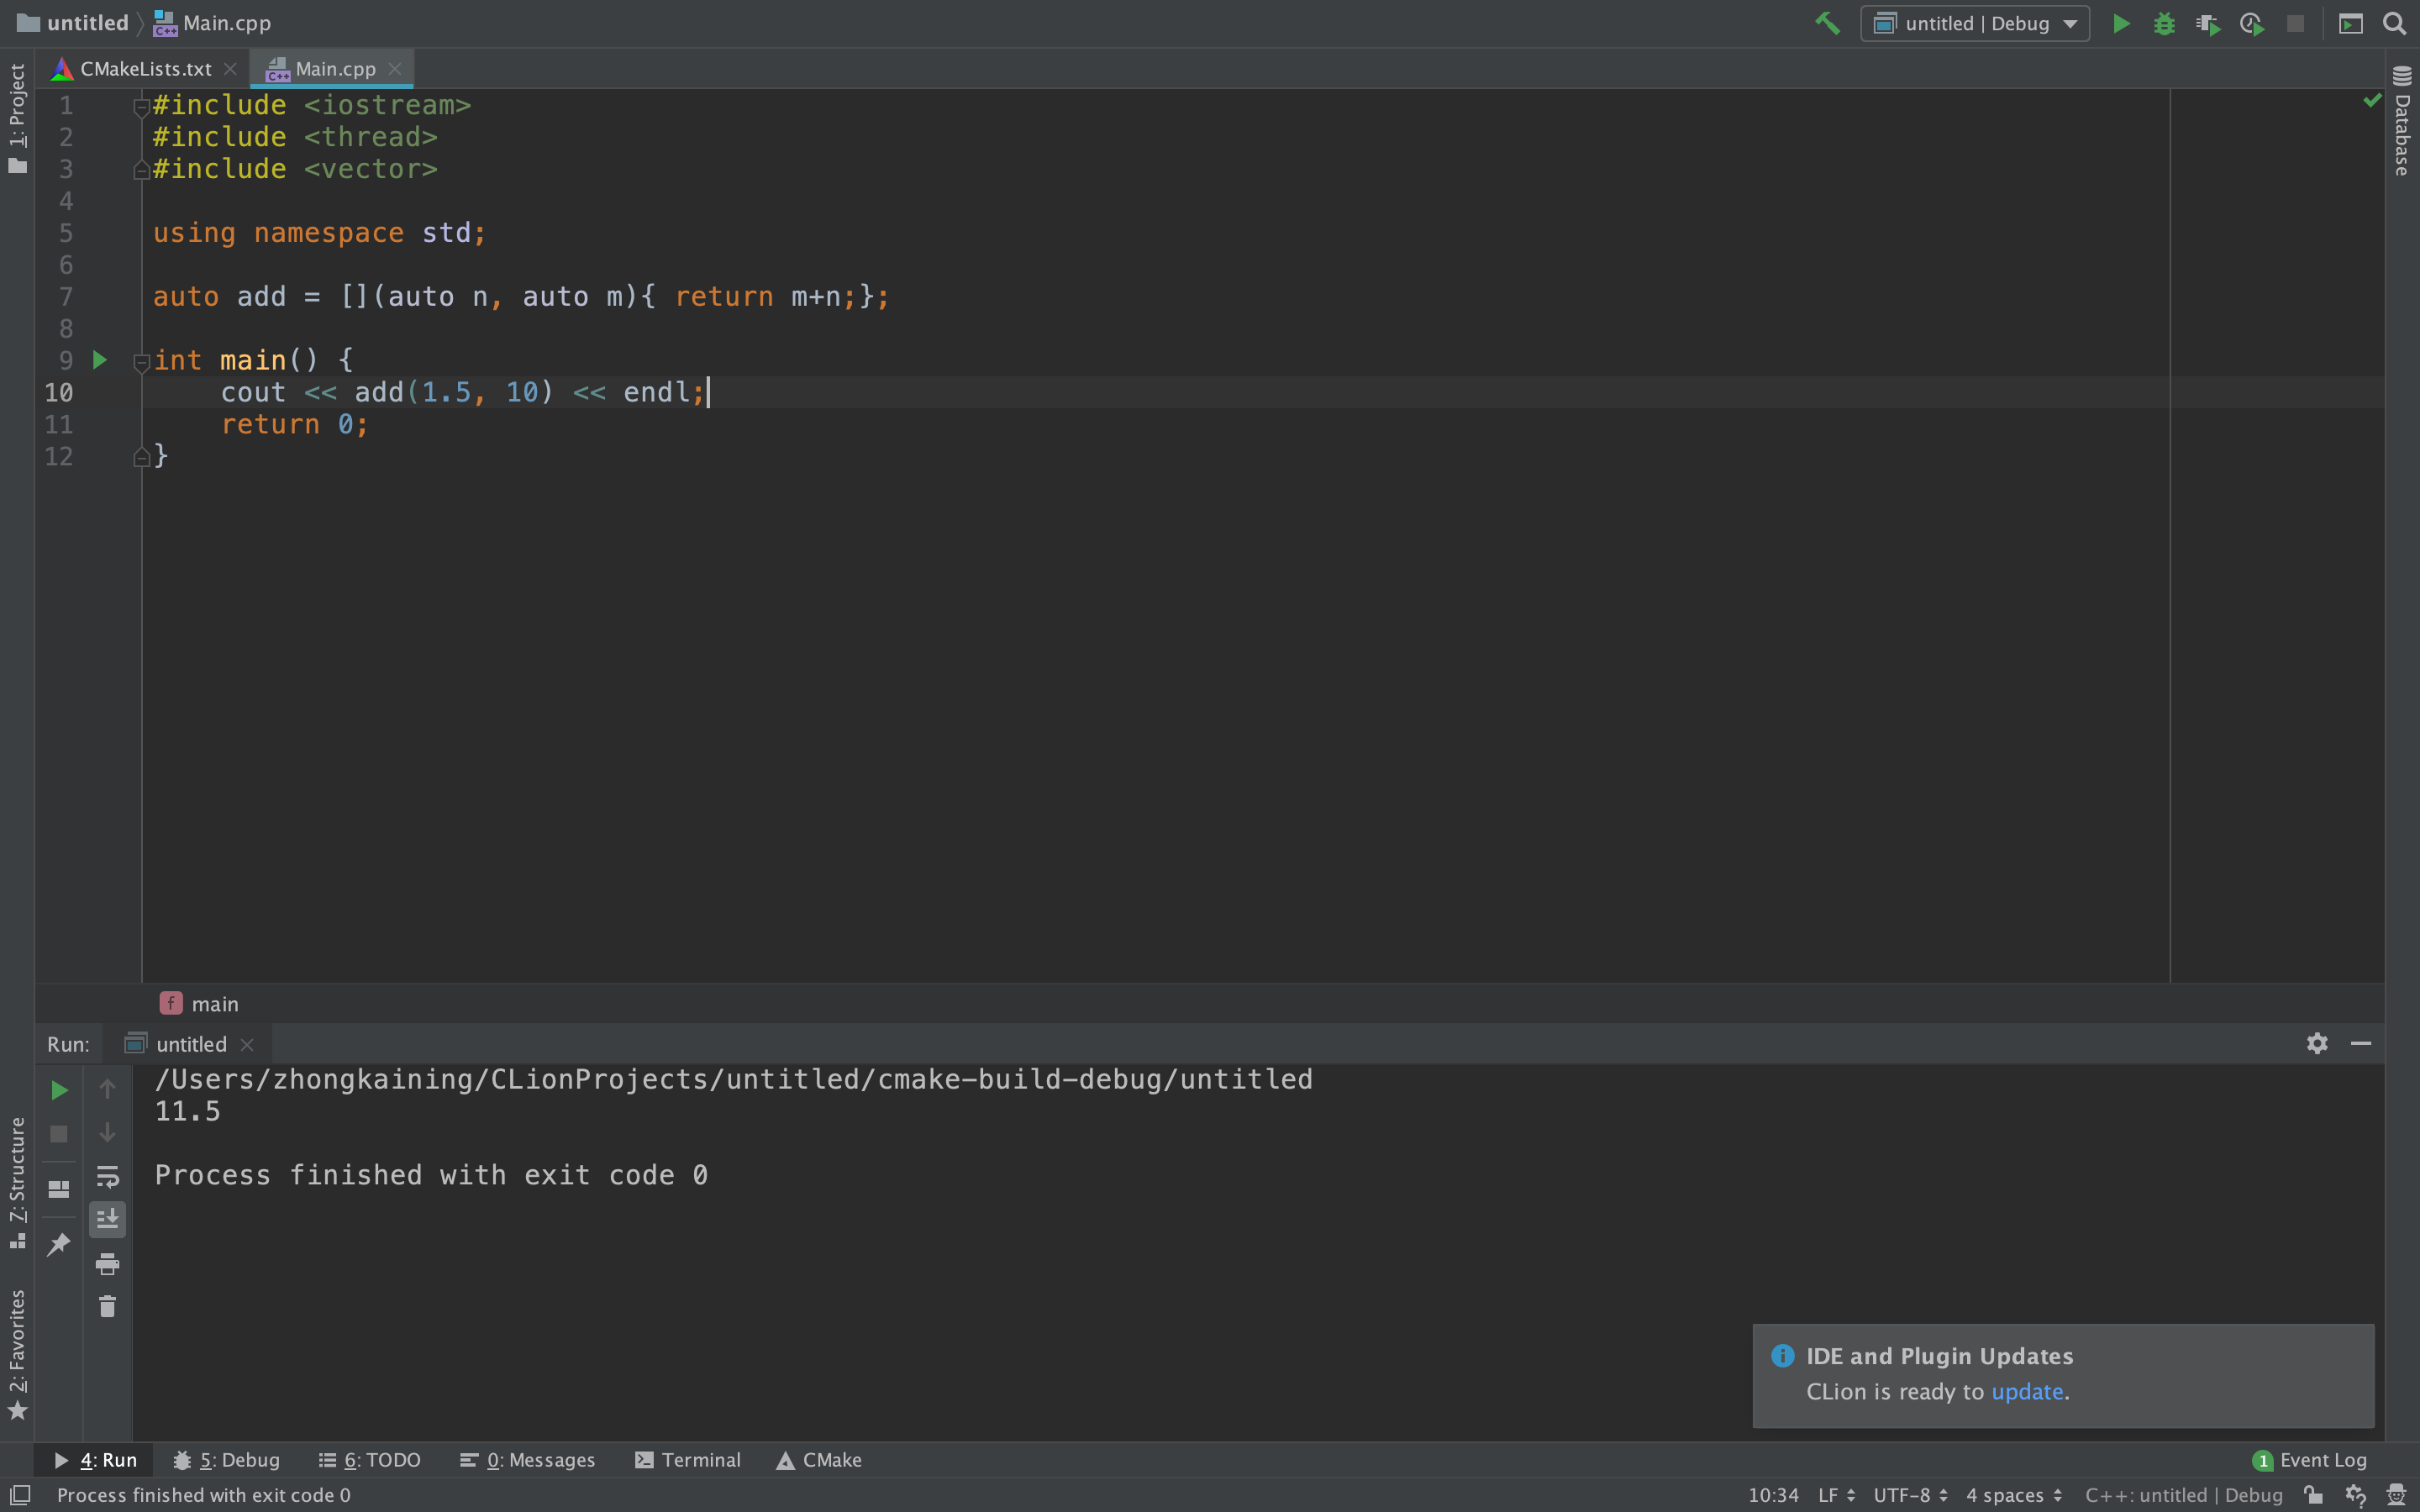Click code line 7 with the add lambda

(x=520, y=297)
